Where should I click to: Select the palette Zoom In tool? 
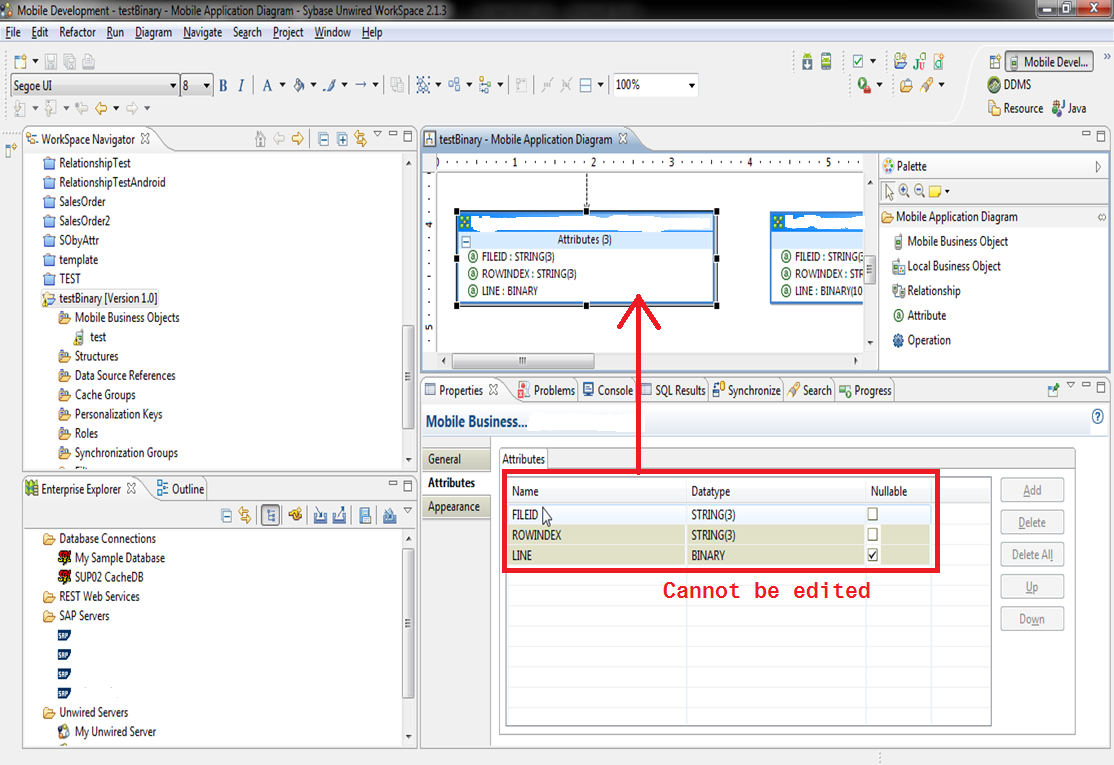[904, 190]
